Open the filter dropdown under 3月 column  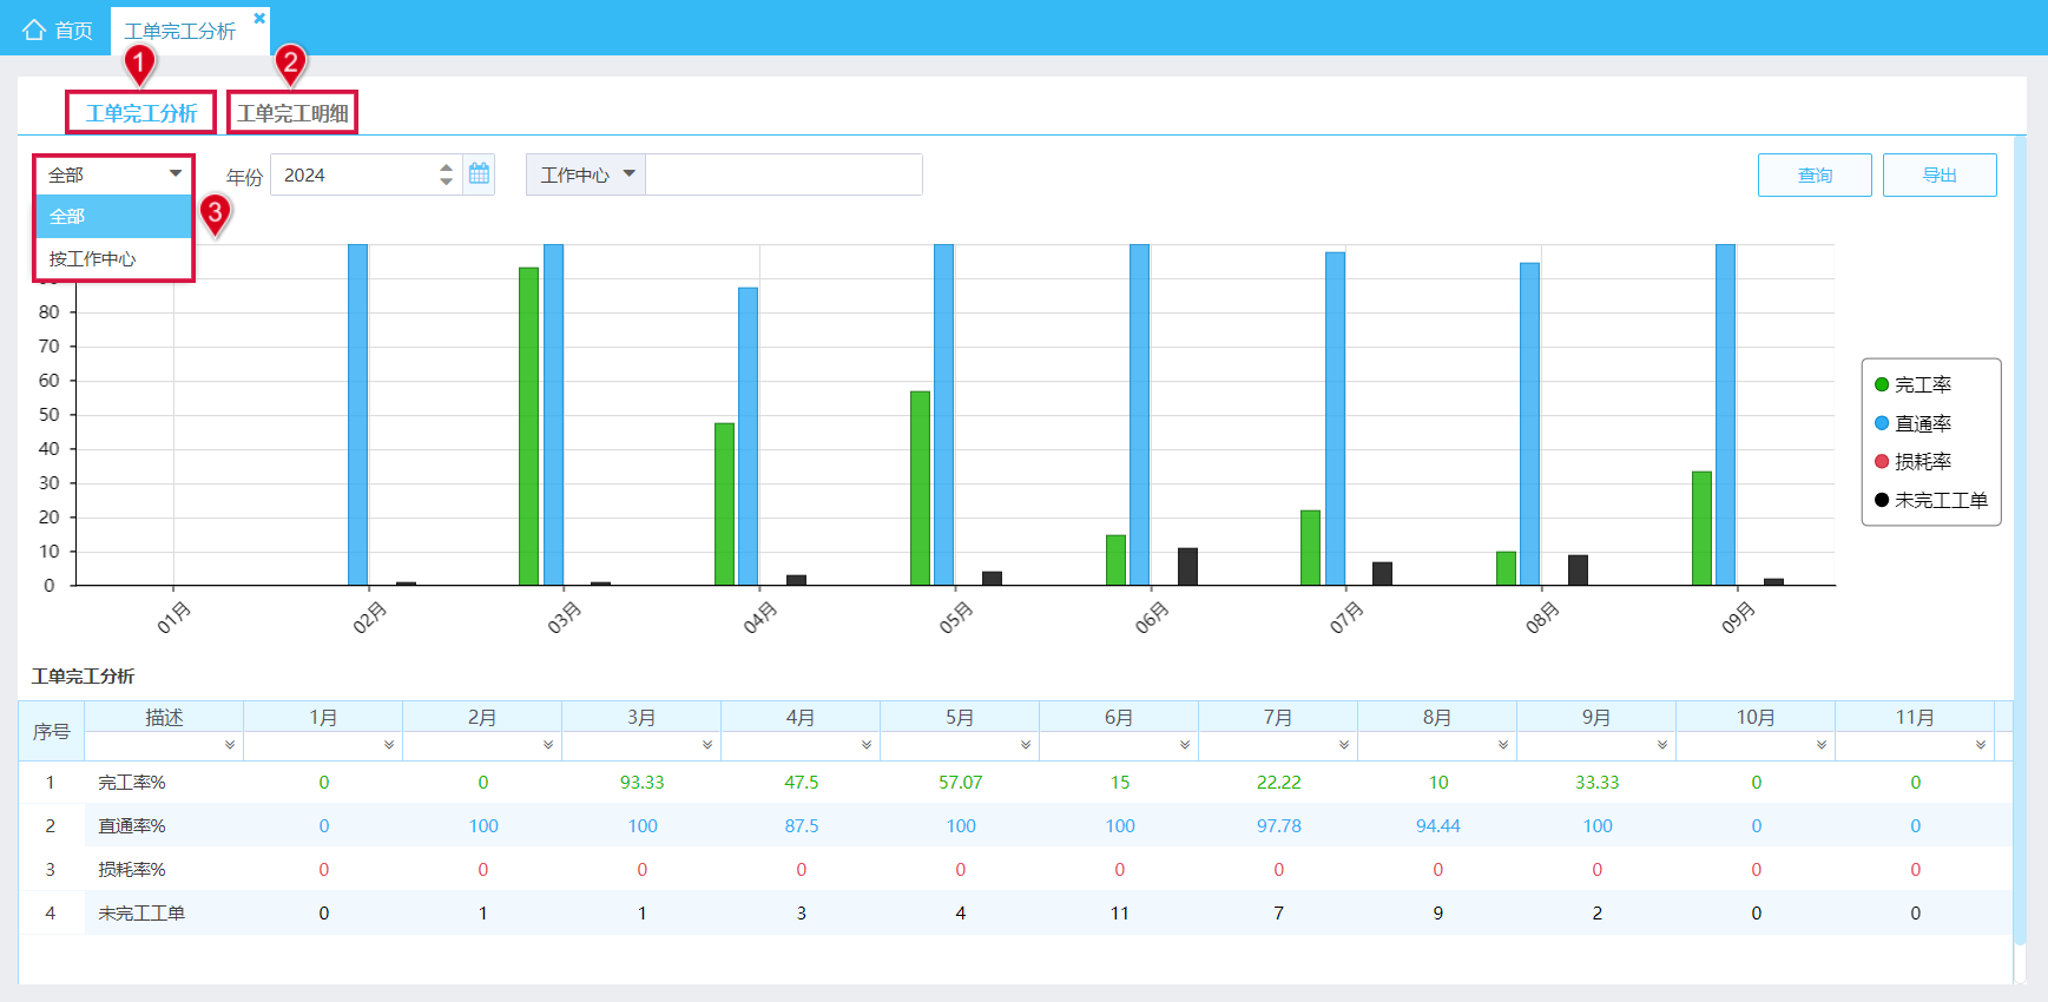[x=707, y=745]
